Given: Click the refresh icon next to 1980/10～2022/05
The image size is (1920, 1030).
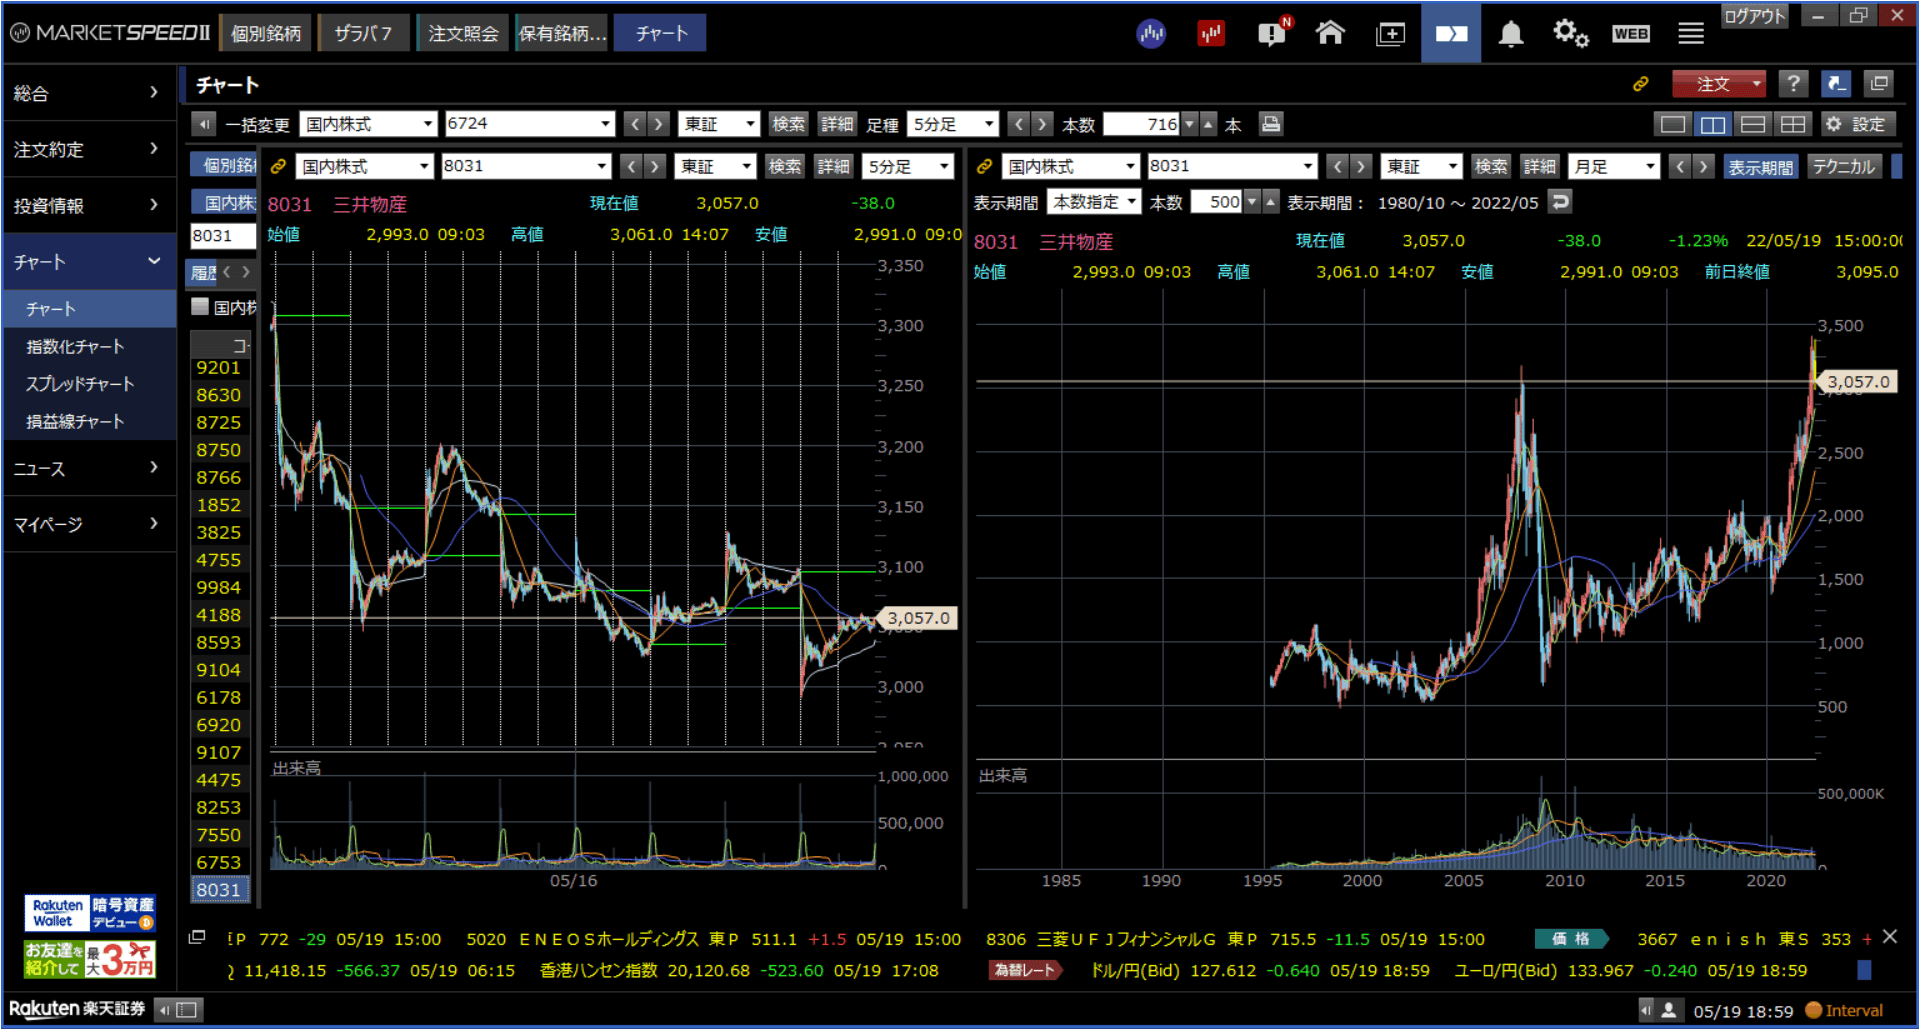Looking at the screenshot, I should point(1560,202).
